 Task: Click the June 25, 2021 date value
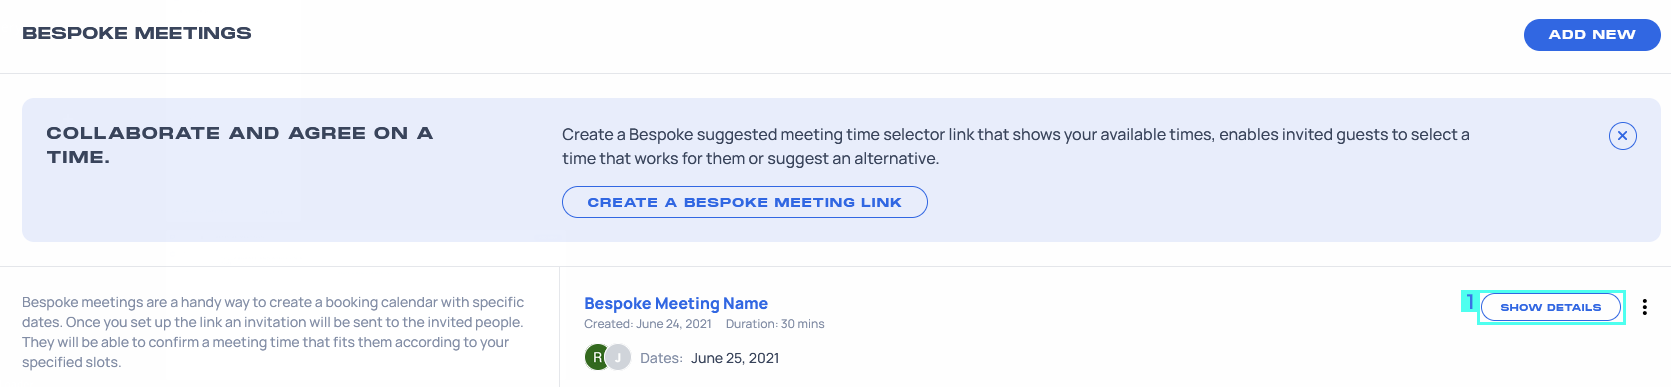coord(735,358)
